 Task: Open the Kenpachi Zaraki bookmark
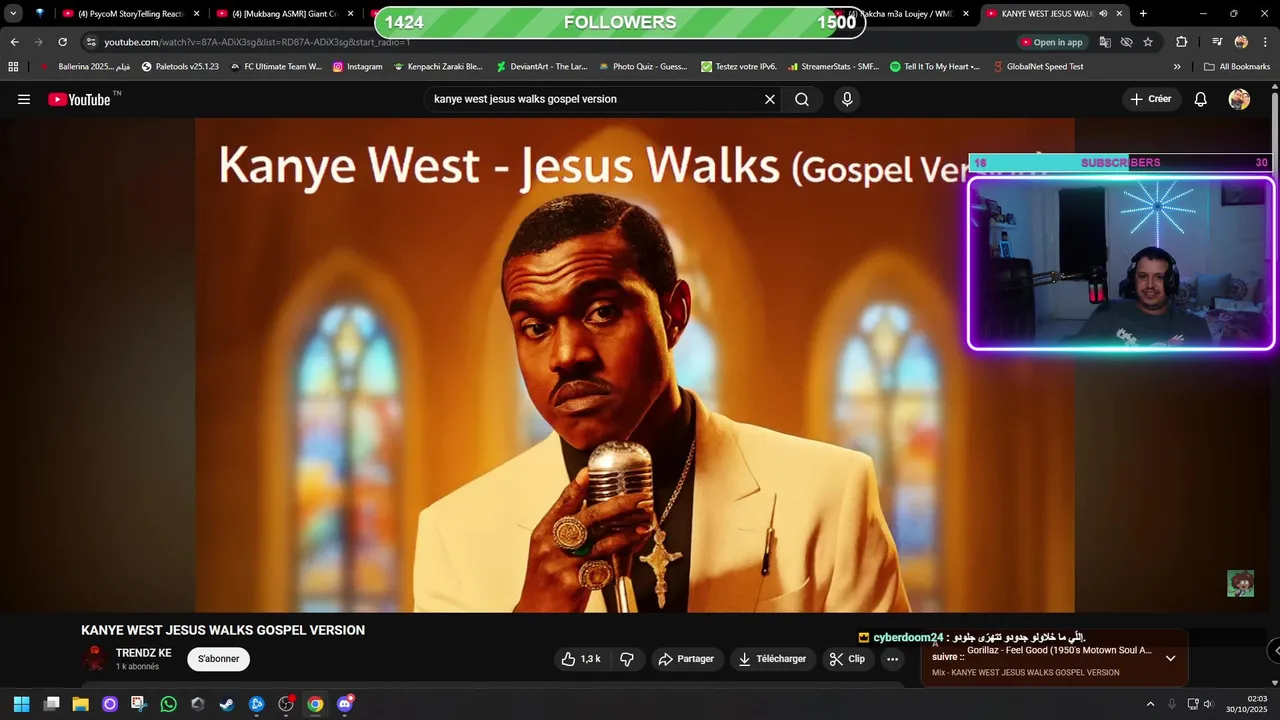[x=438, y=67]
